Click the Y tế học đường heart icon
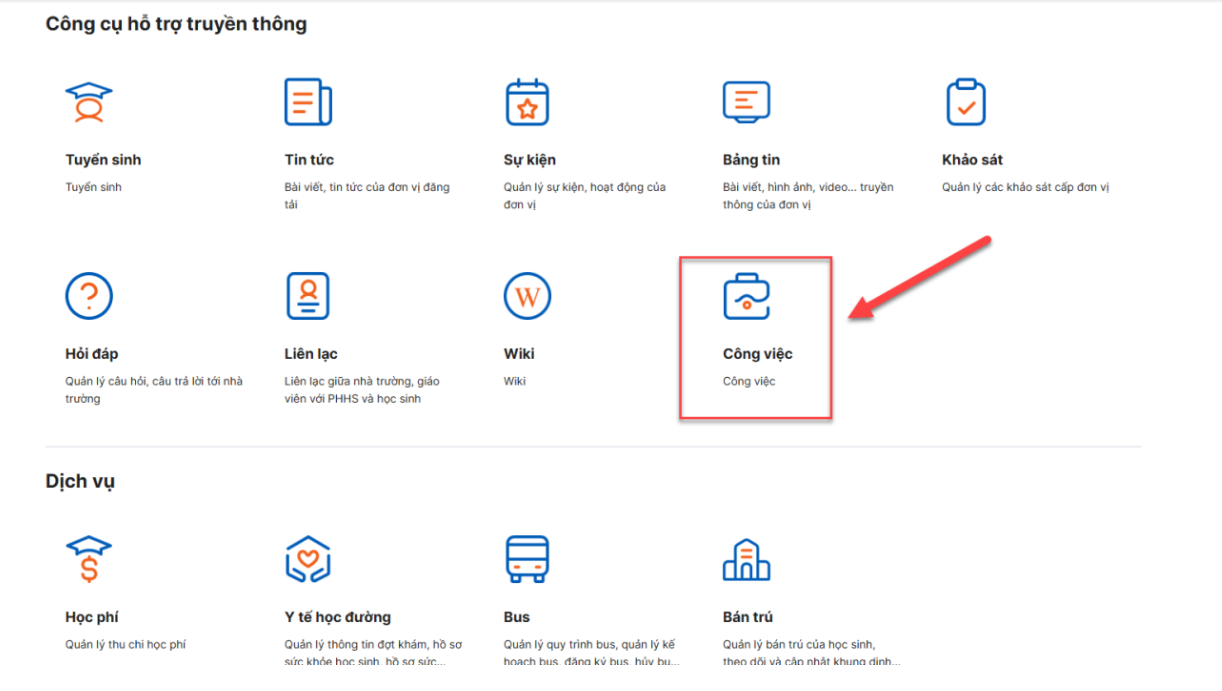The height and width of the screenshot is (691, 1222). (x=308, y=559)
